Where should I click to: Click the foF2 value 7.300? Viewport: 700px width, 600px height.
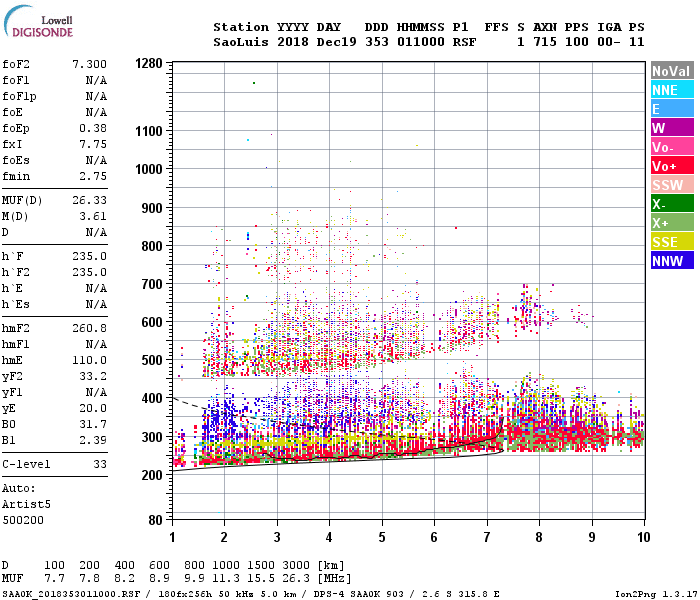click(90, 64)
